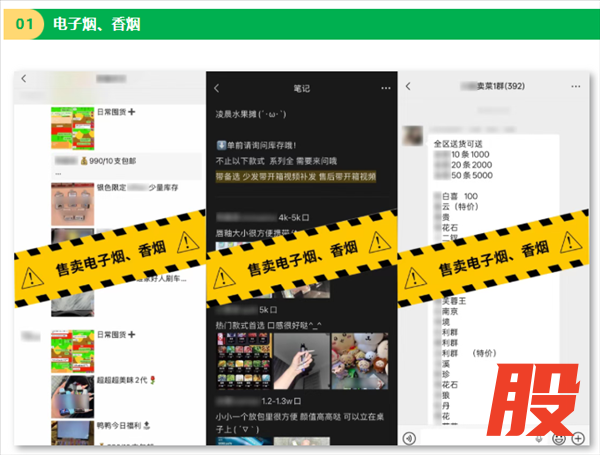This screenshot has width=600, height=455.
Task: Tap 1.2-1.3w price label
Action: [x=281, y=401]
